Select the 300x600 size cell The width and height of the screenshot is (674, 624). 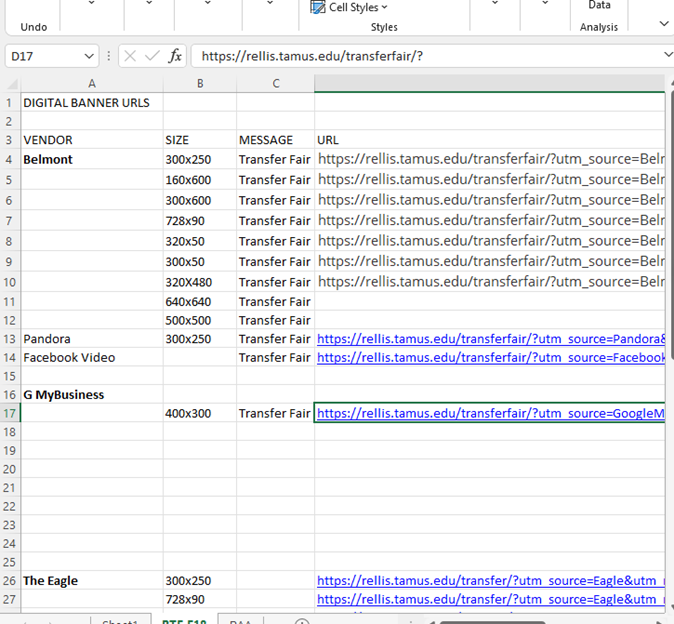(x=200, y=200)
